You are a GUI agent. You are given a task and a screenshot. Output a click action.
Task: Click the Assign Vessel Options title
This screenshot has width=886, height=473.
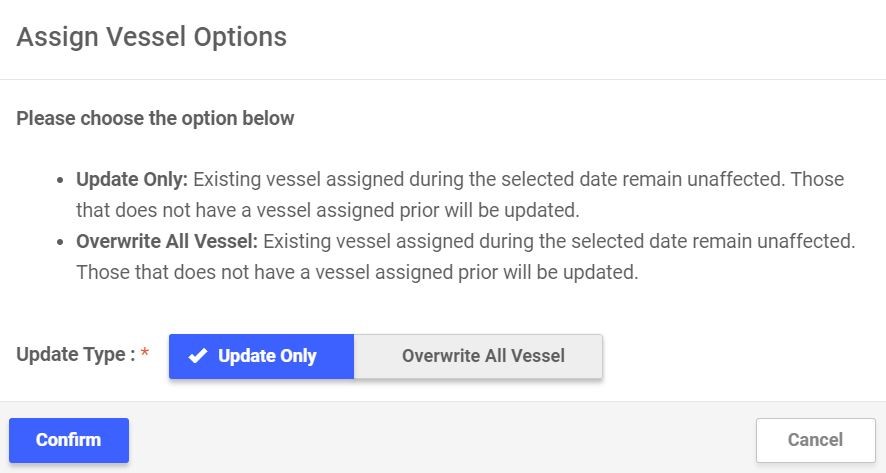[x=152, y=37]
